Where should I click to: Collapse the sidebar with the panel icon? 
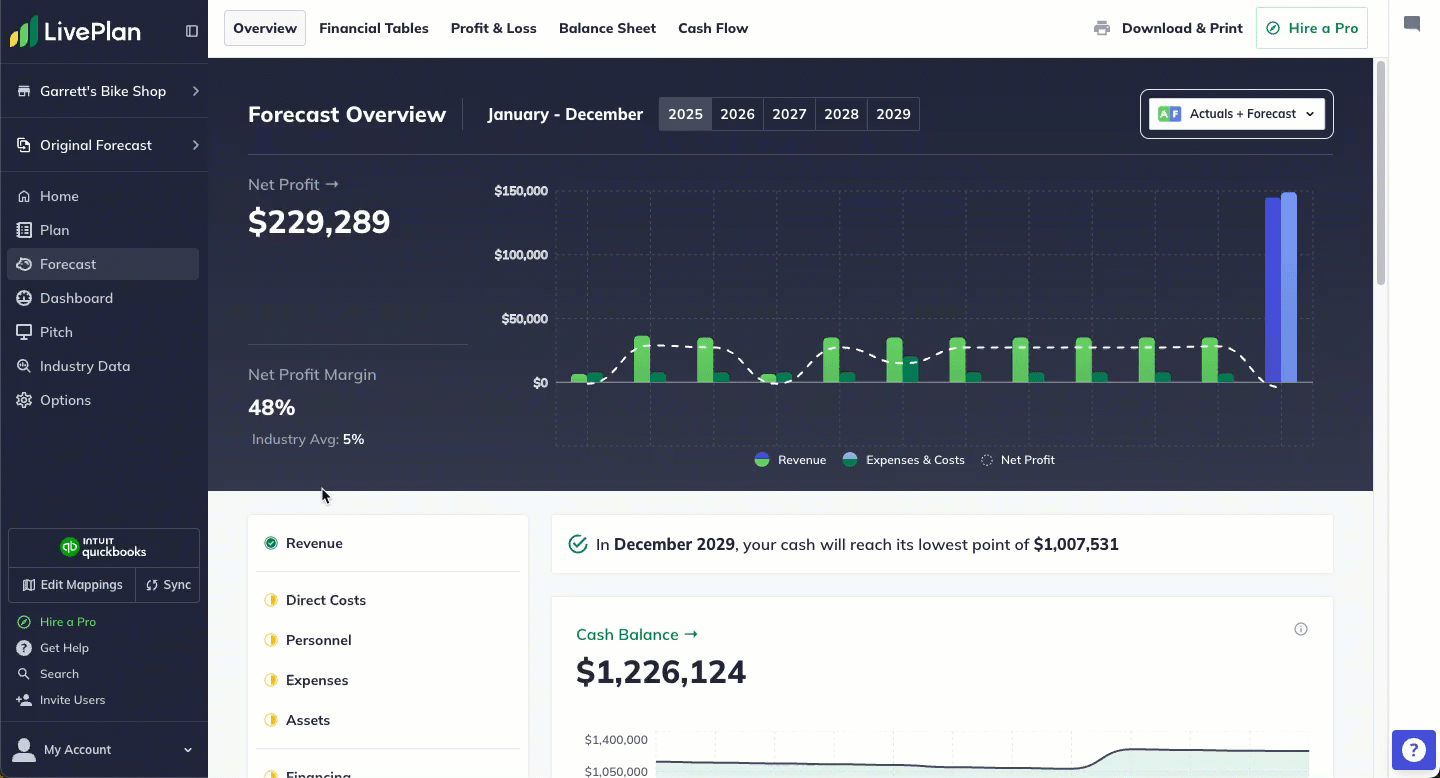pos(192,31)
